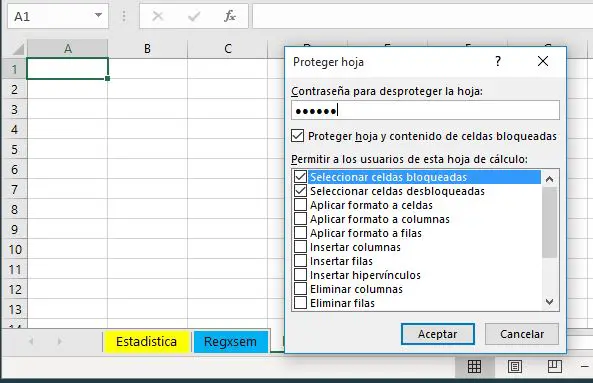This screenshot has height=383, width=593.
Task: Enable Insertar hipervínculos checkbox
Action: 300,274
